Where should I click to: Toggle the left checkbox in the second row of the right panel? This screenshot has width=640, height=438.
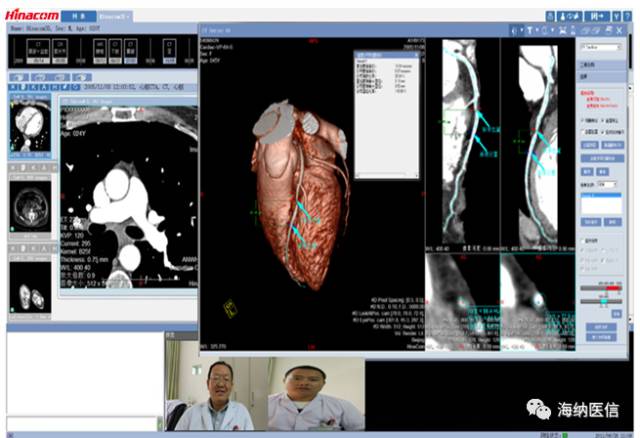point(583,132)
